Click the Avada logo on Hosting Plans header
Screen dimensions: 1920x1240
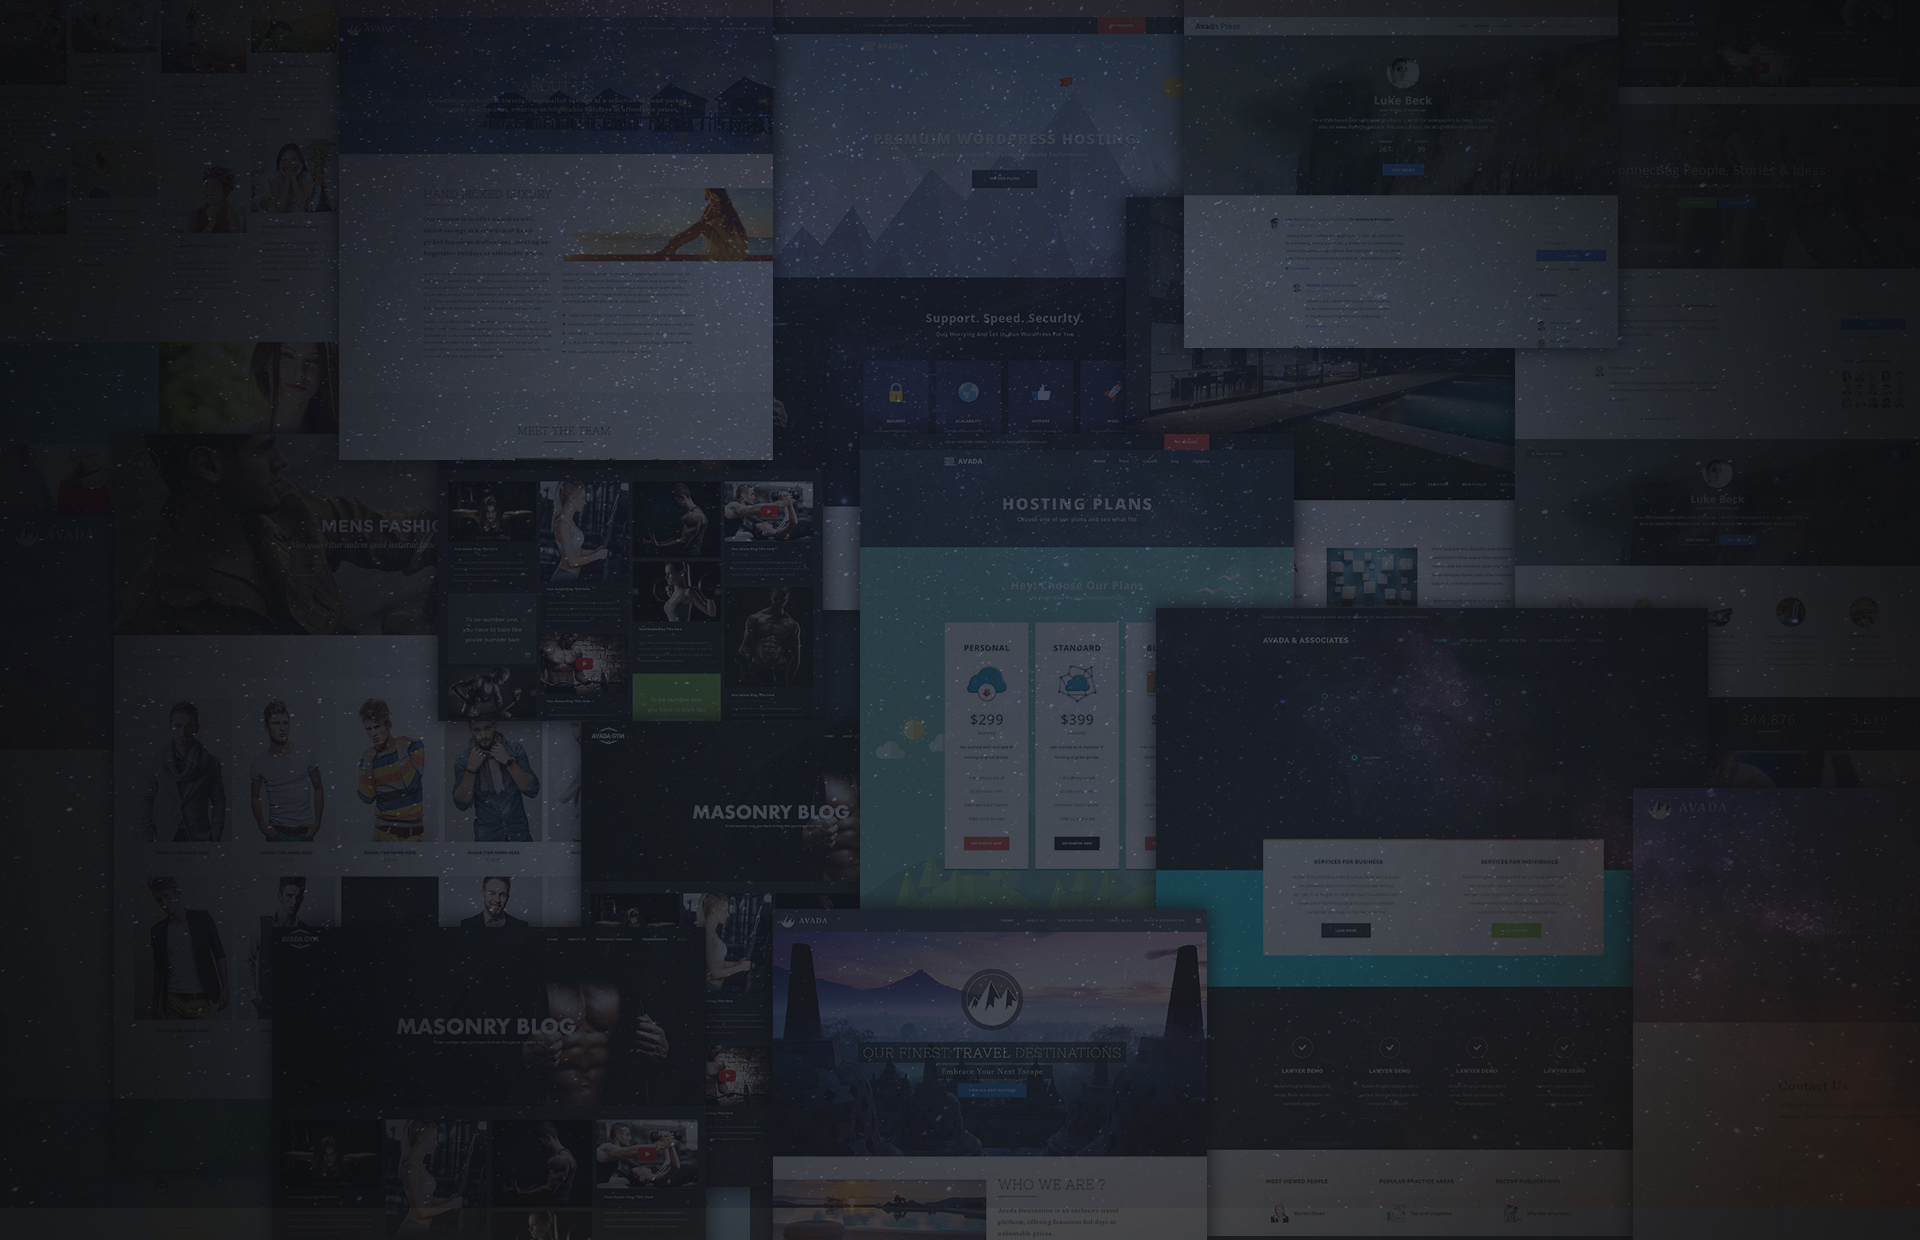[x=964, y=461]
